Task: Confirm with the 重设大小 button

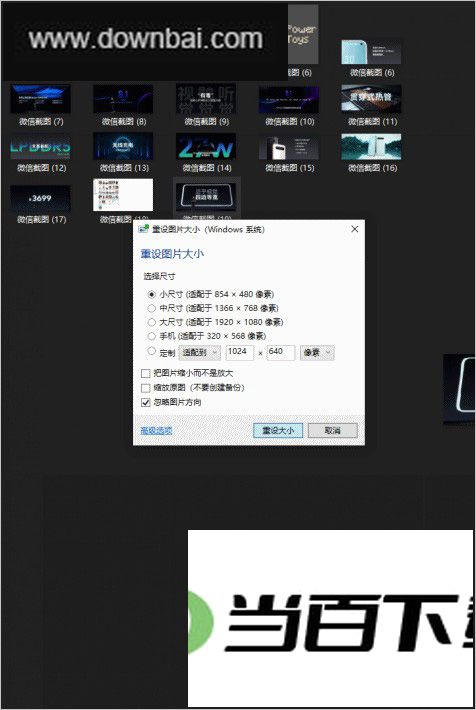Action: (x=278, y=431)
